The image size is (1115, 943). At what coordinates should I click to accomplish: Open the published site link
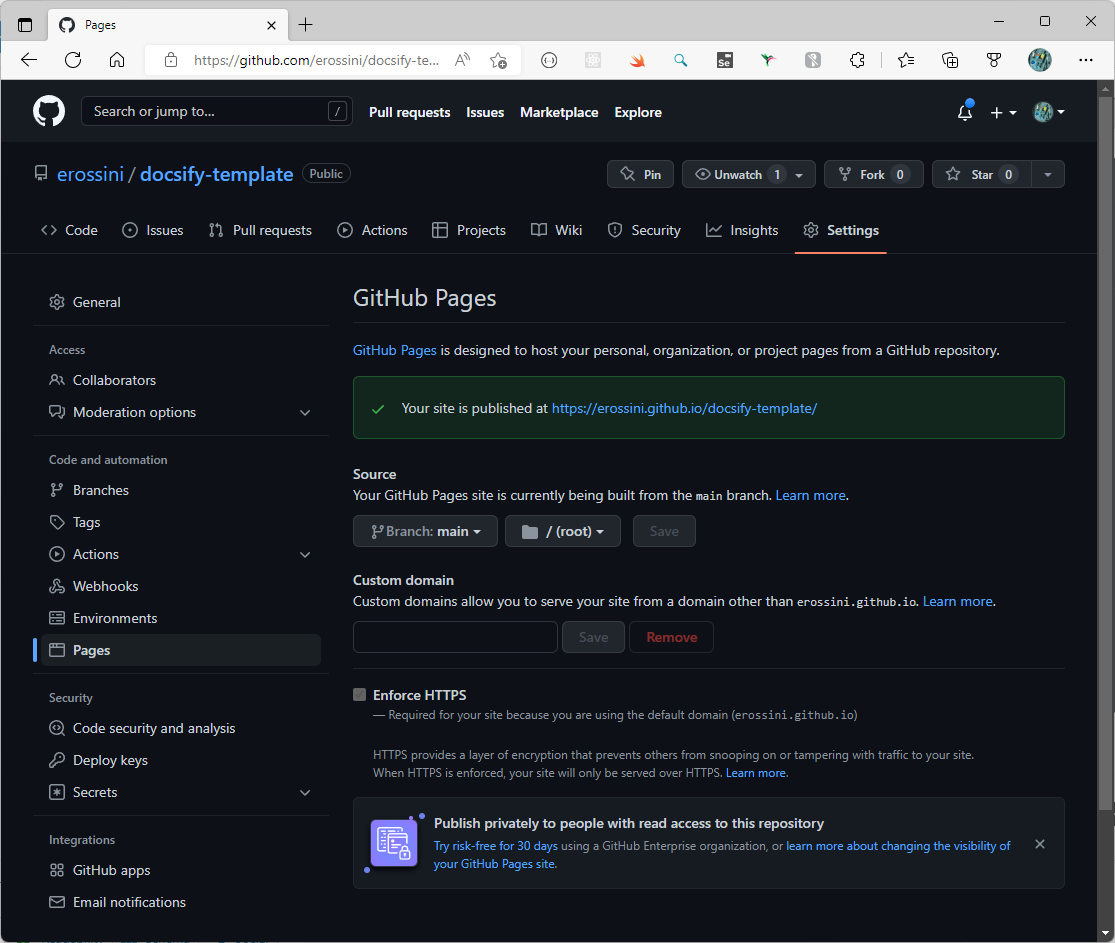(x=684, y=408)
